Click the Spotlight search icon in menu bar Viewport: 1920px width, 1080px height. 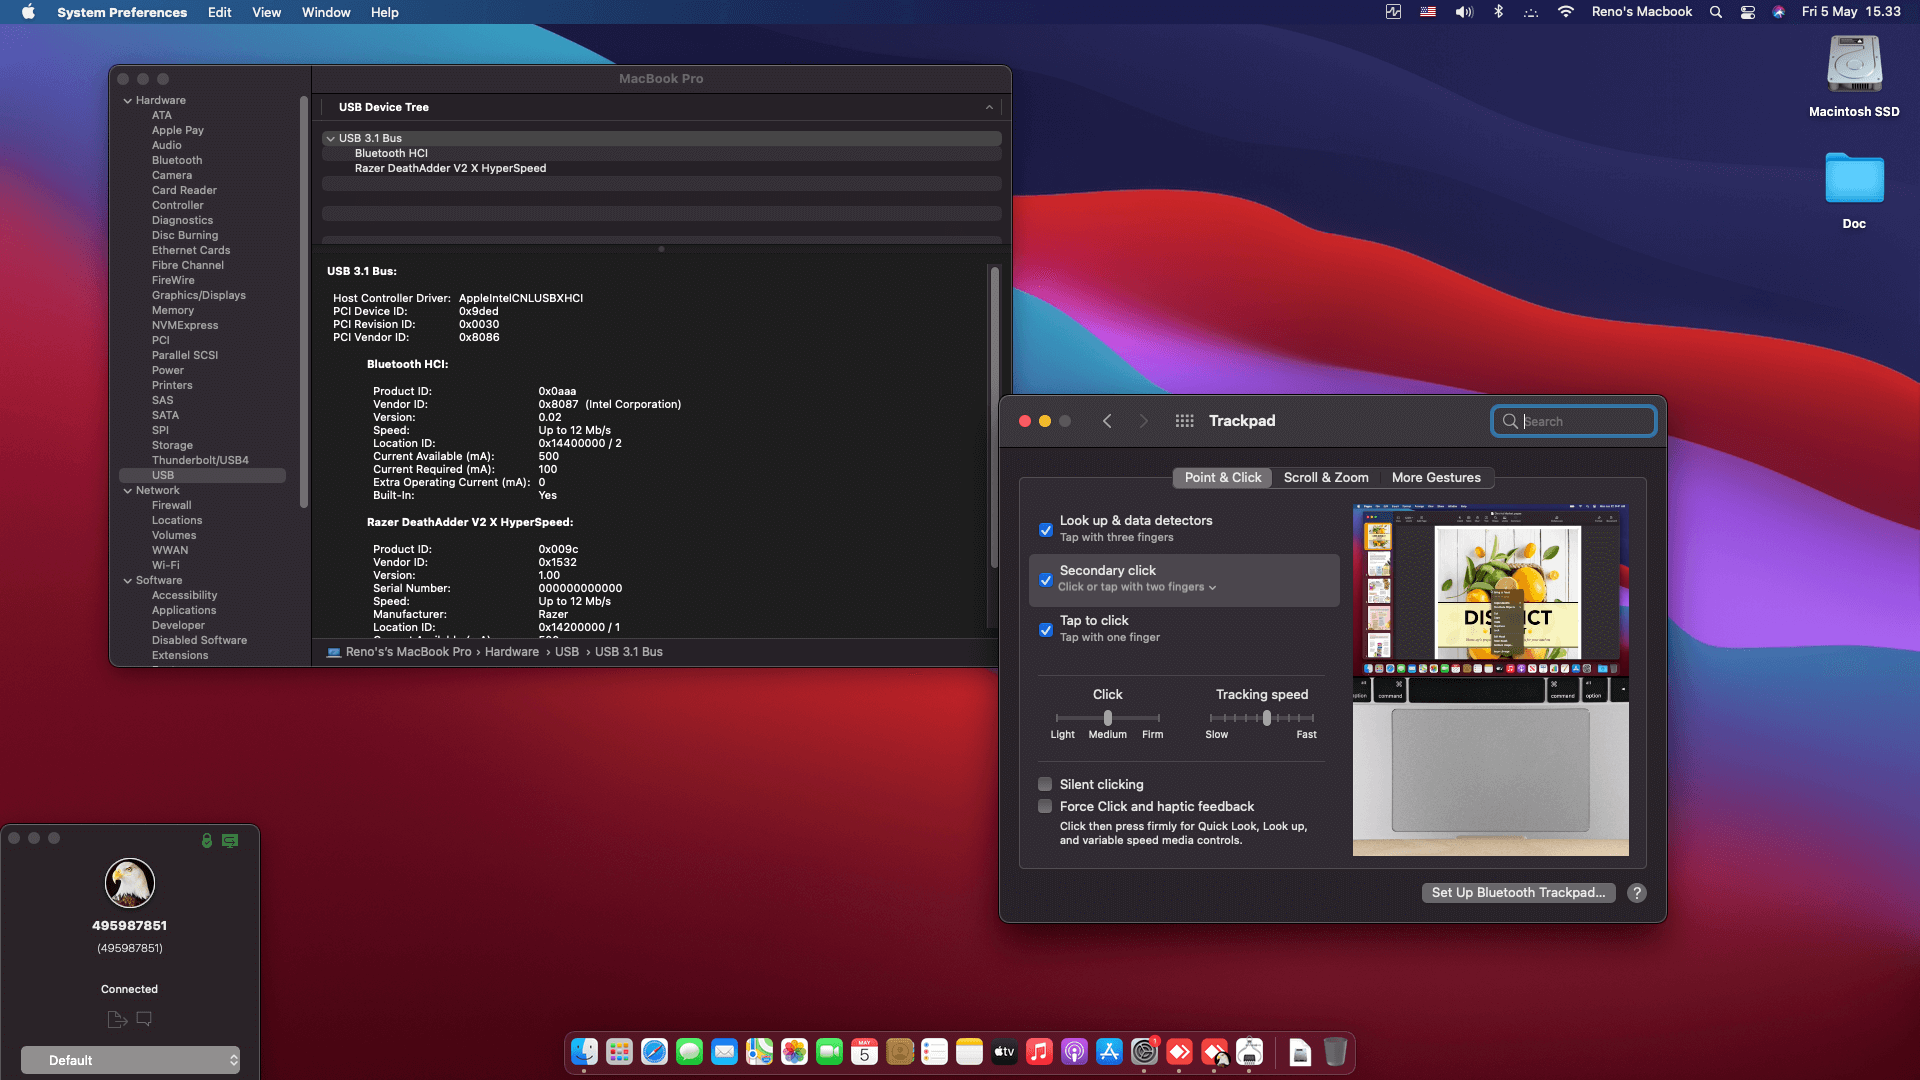click(1716, 12)
